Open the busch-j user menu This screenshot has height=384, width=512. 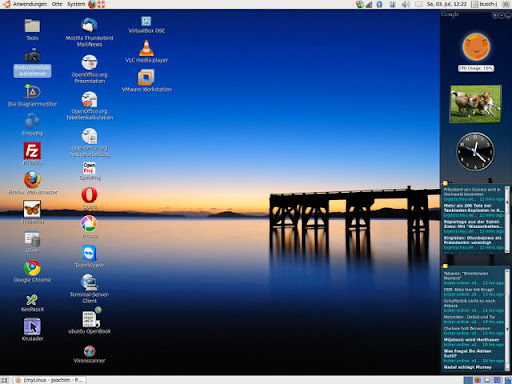[x=484, y=4]
